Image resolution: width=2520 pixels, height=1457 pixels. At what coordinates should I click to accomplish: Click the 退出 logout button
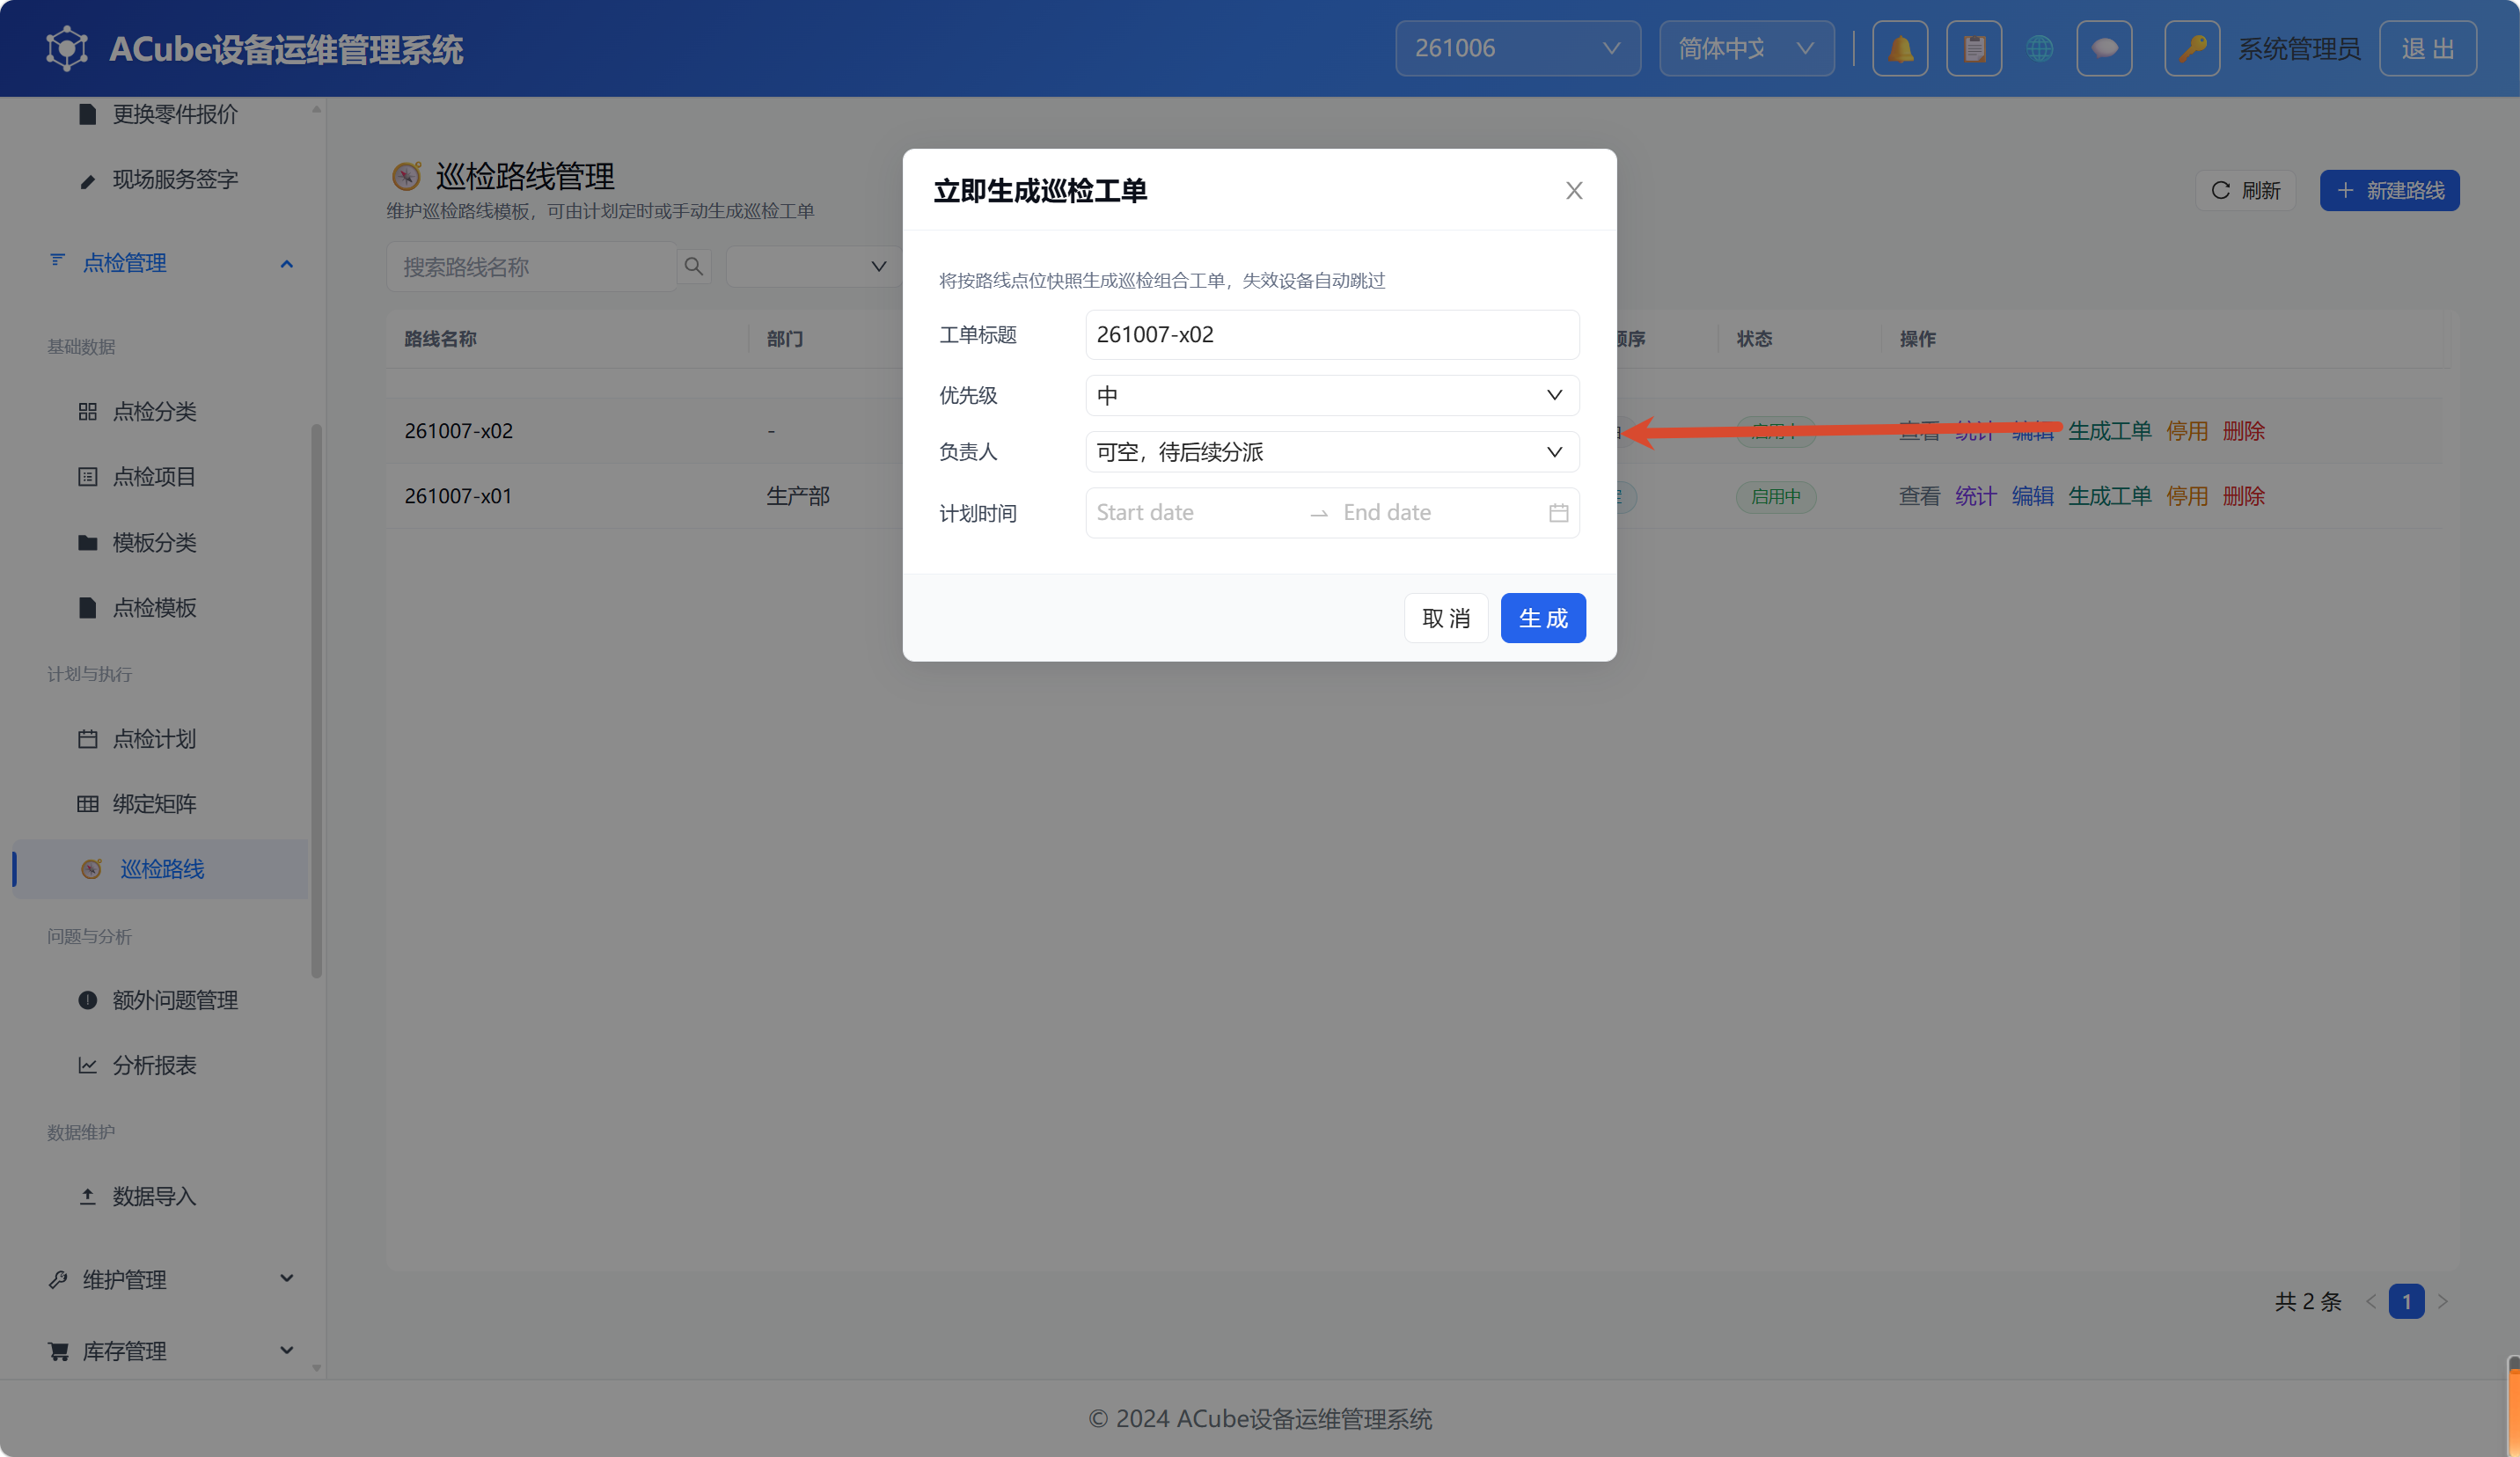tap(2427, 48)
